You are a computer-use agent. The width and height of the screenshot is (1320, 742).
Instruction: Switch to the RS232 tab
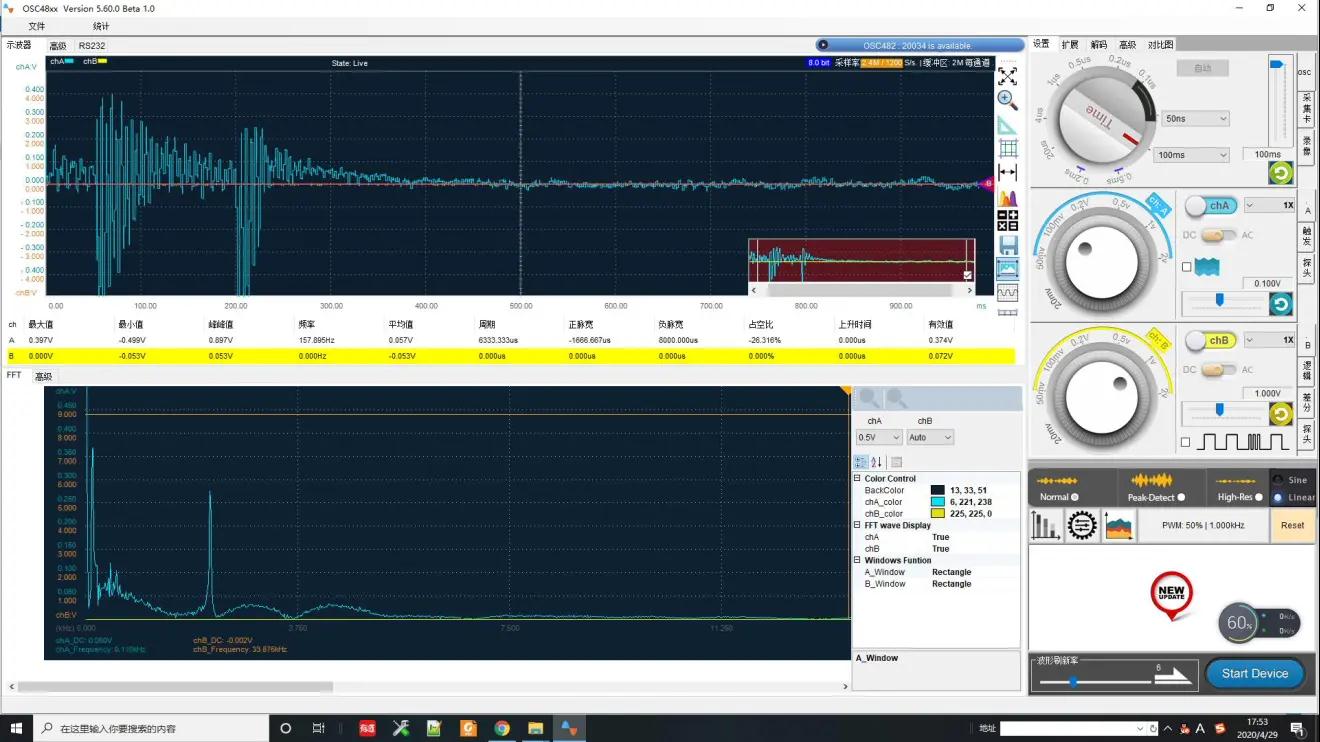click(x=91, y=46)
